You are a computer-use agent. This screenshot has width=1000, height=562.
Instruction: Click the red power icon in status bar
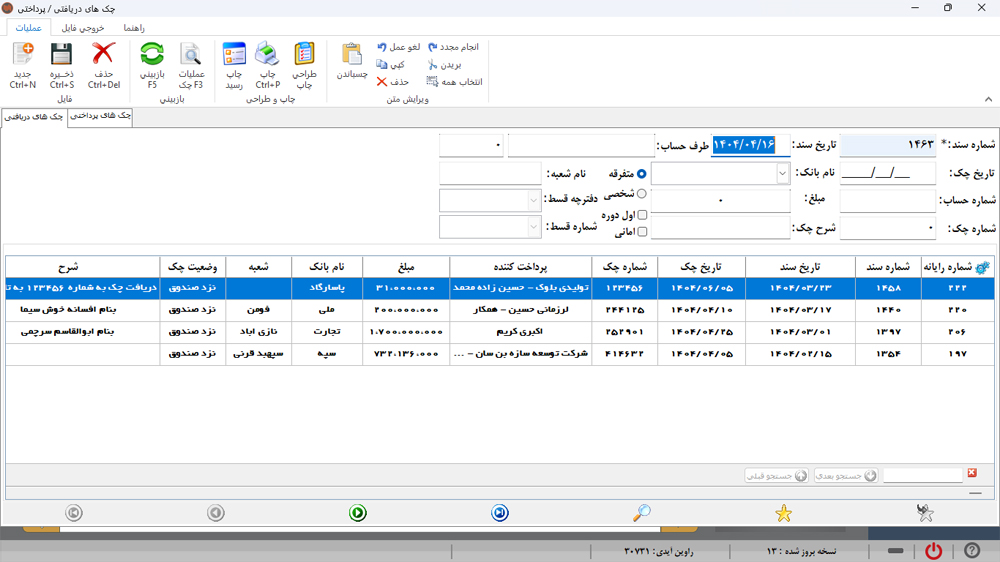coord(933,551)
